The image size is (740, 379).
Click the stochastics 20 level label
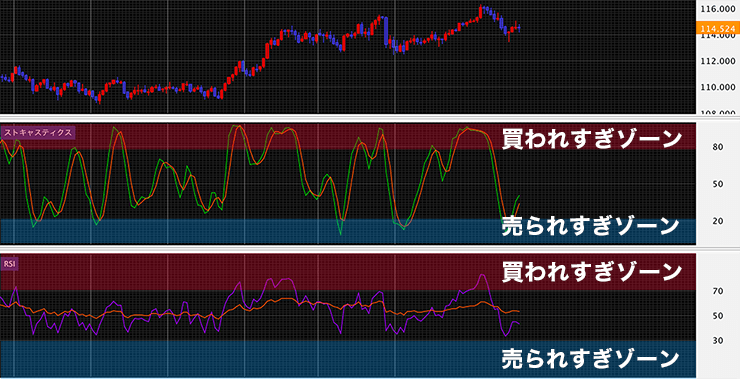pos(718,221)
